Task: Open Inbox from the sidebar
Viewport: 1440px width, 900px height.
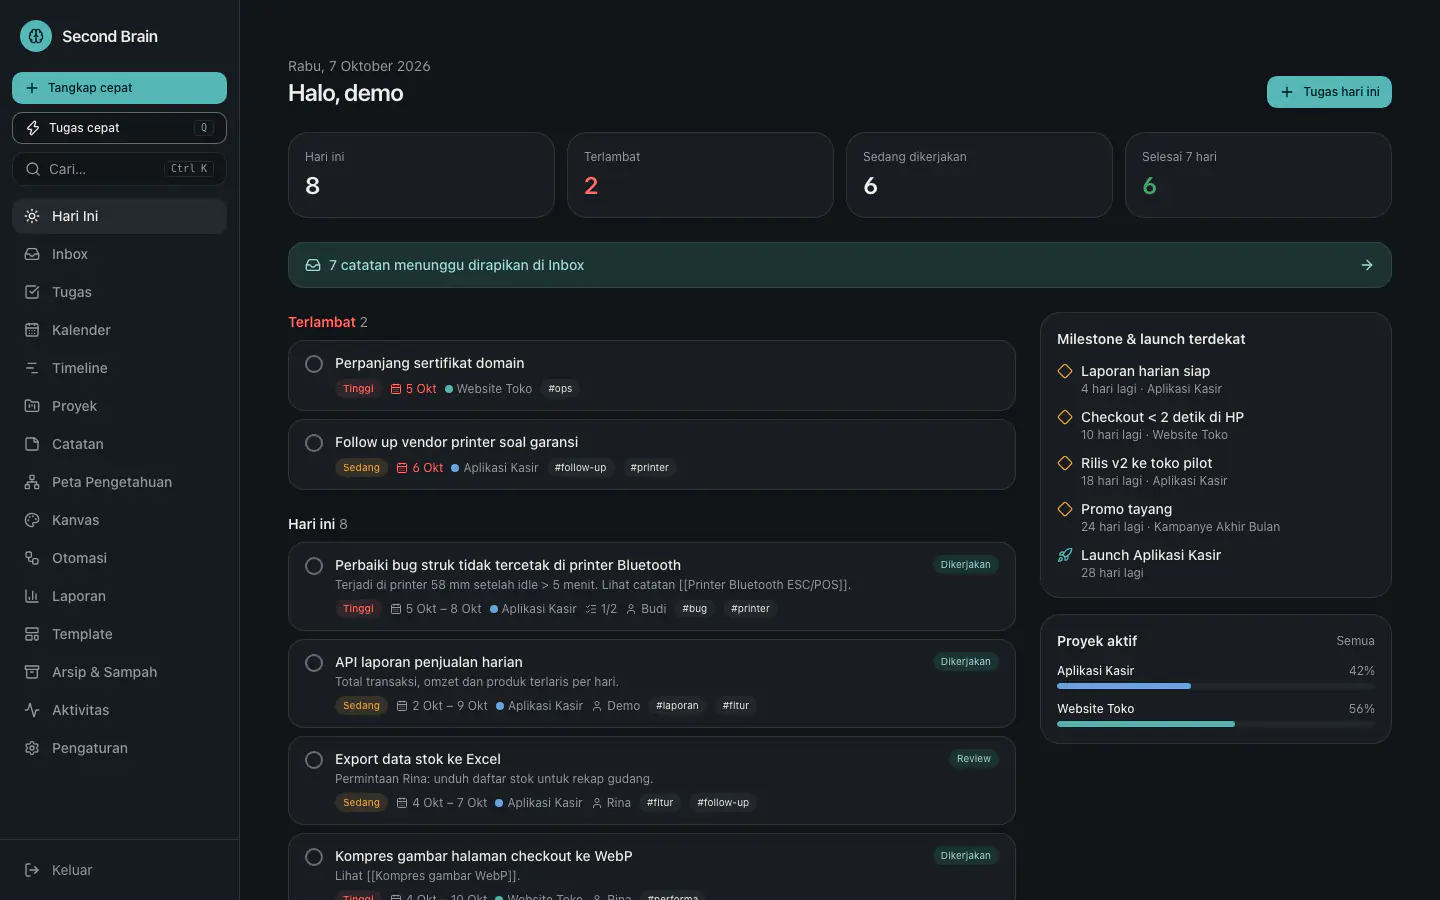Action: pyautogui.click(x=119, y=254)
